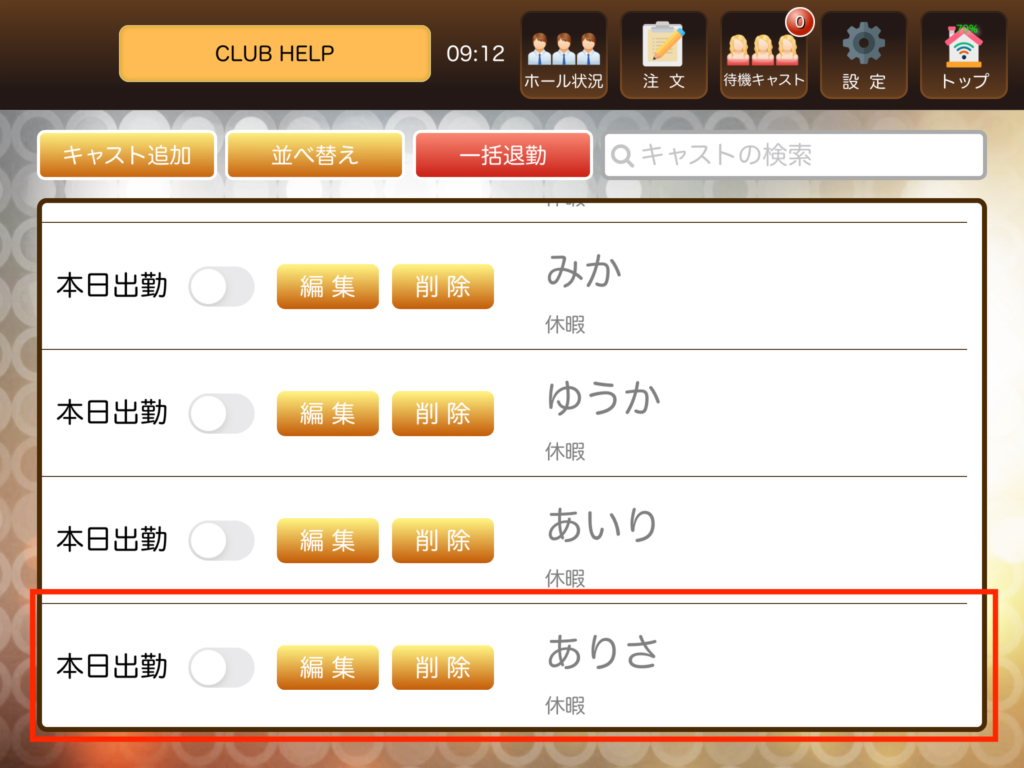Go to トップ home icon

click(x=964, y=55)
